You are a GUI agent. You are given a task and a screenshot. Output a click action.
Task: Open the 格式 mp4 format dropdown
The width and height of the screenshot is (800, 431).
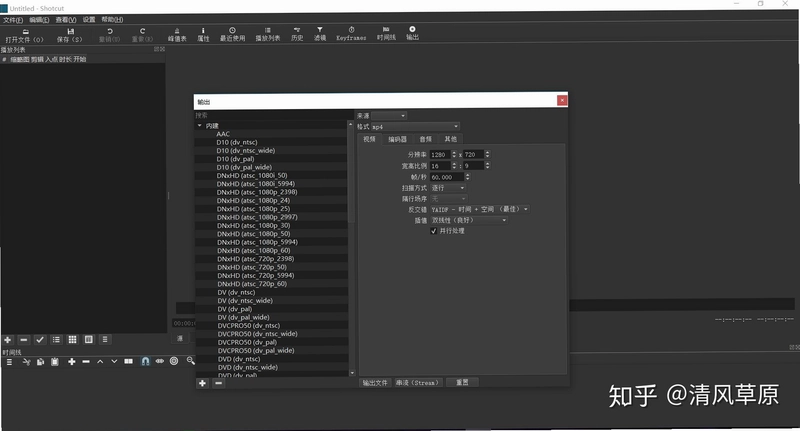tap(415, 126)
